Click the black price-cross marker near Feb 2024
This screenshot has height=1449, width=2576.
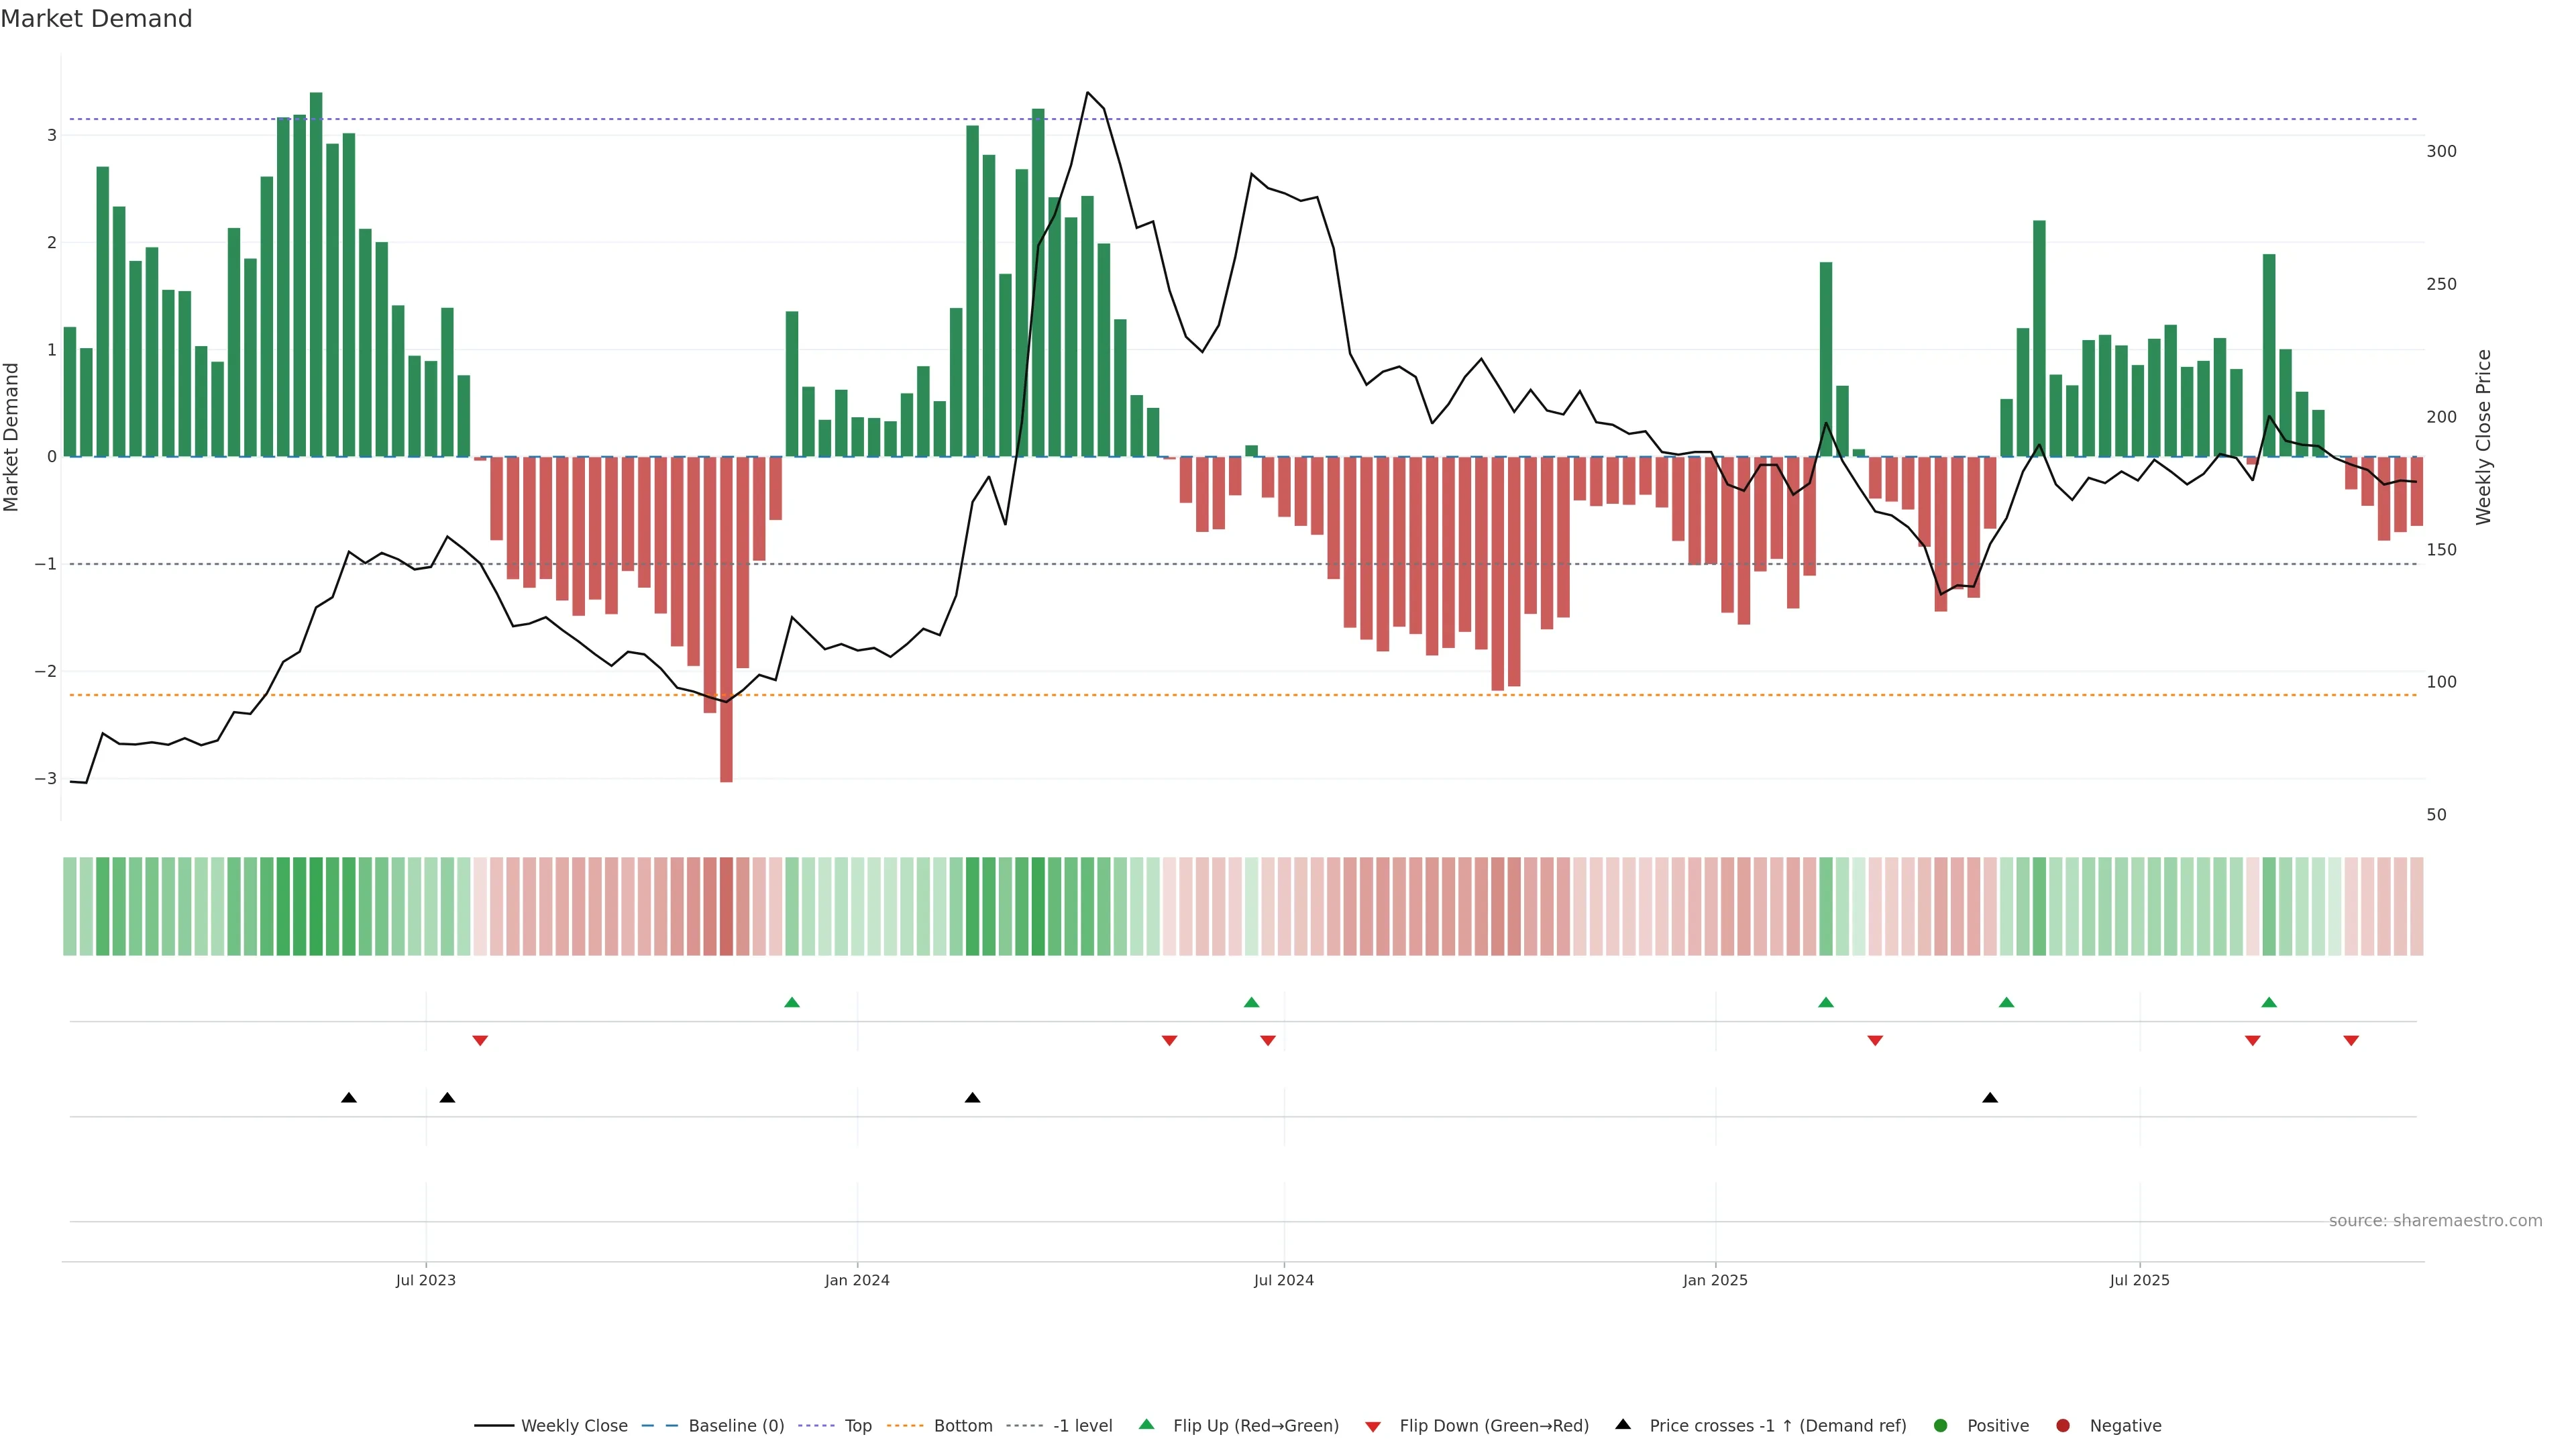(972, 1098)
